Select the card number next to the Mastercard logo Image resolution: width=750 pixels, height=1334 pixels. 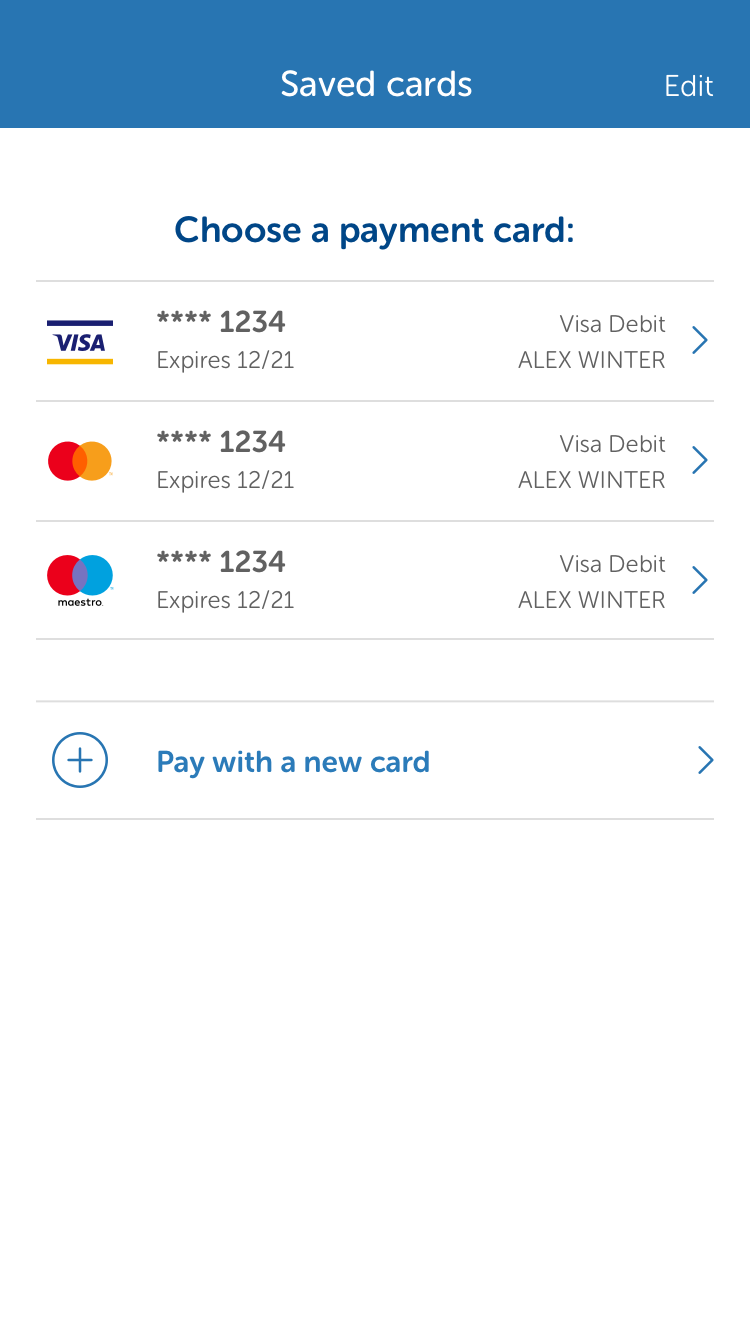pyautogui.click(x=221, y=442)
